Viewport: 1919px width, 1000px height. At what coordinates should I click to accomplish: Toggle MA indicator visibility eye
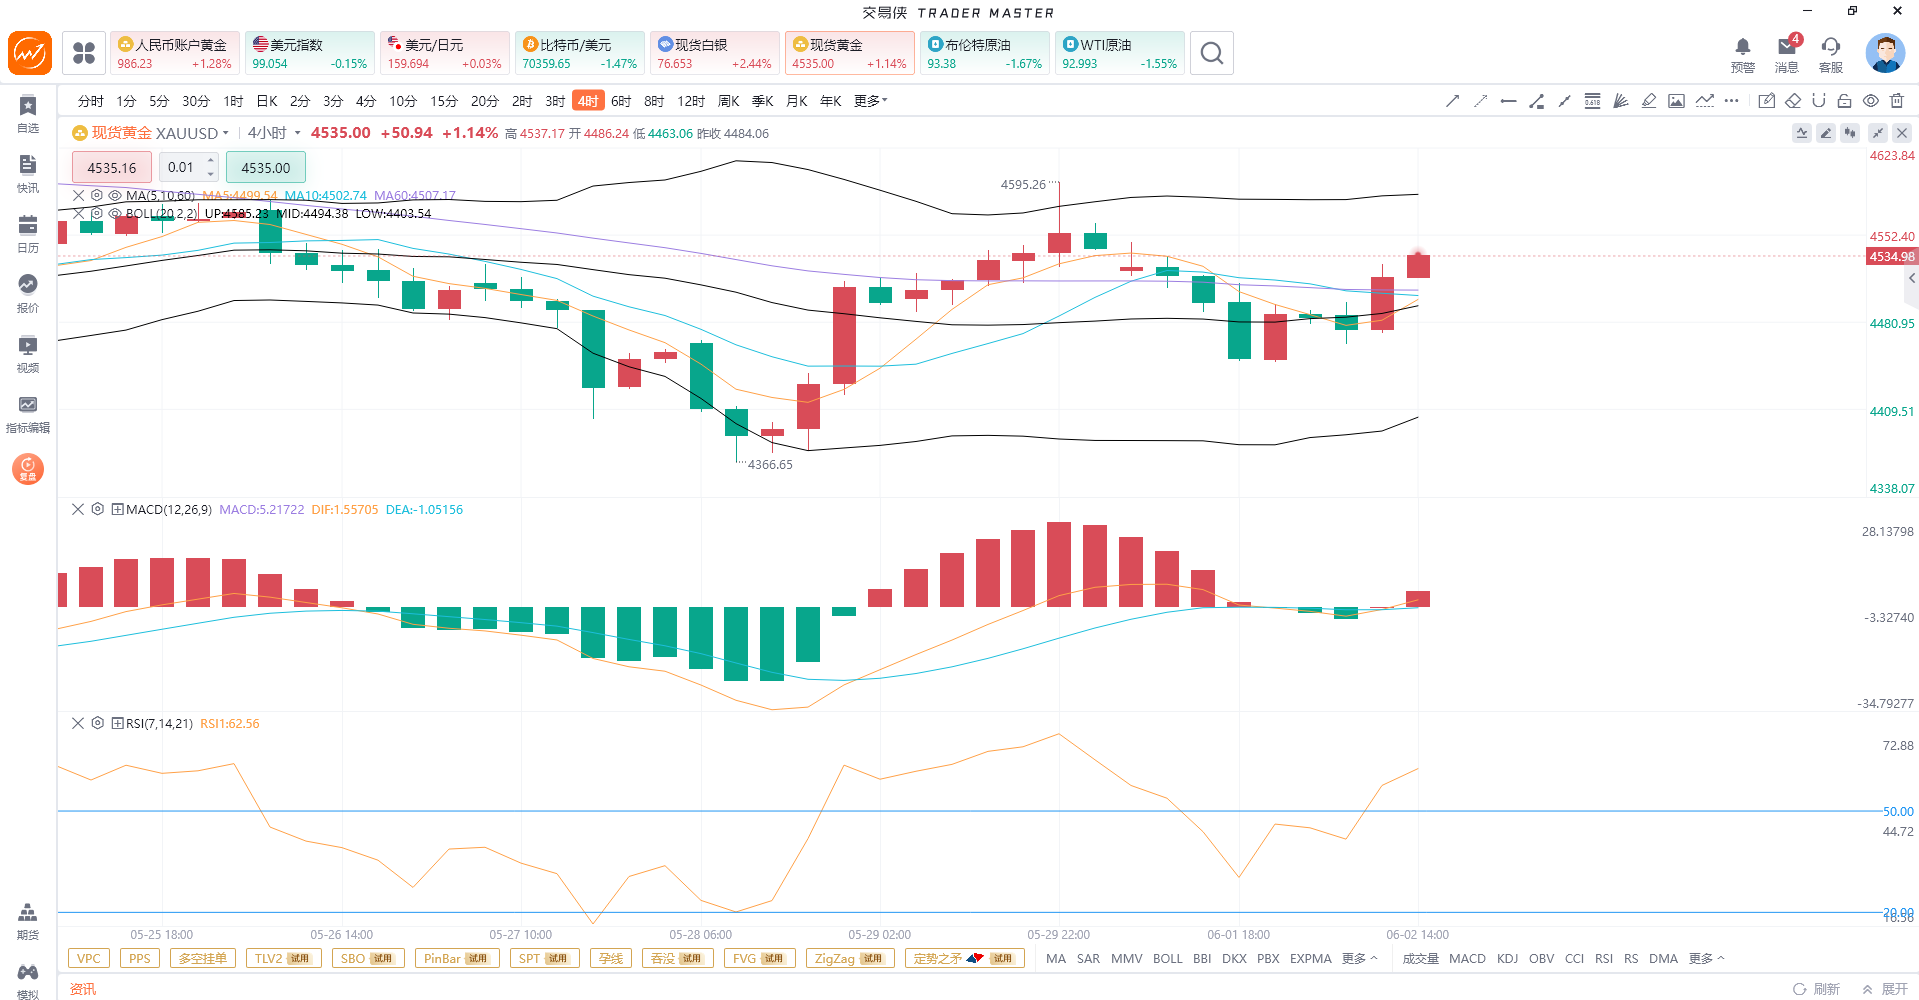coord(115,196)
